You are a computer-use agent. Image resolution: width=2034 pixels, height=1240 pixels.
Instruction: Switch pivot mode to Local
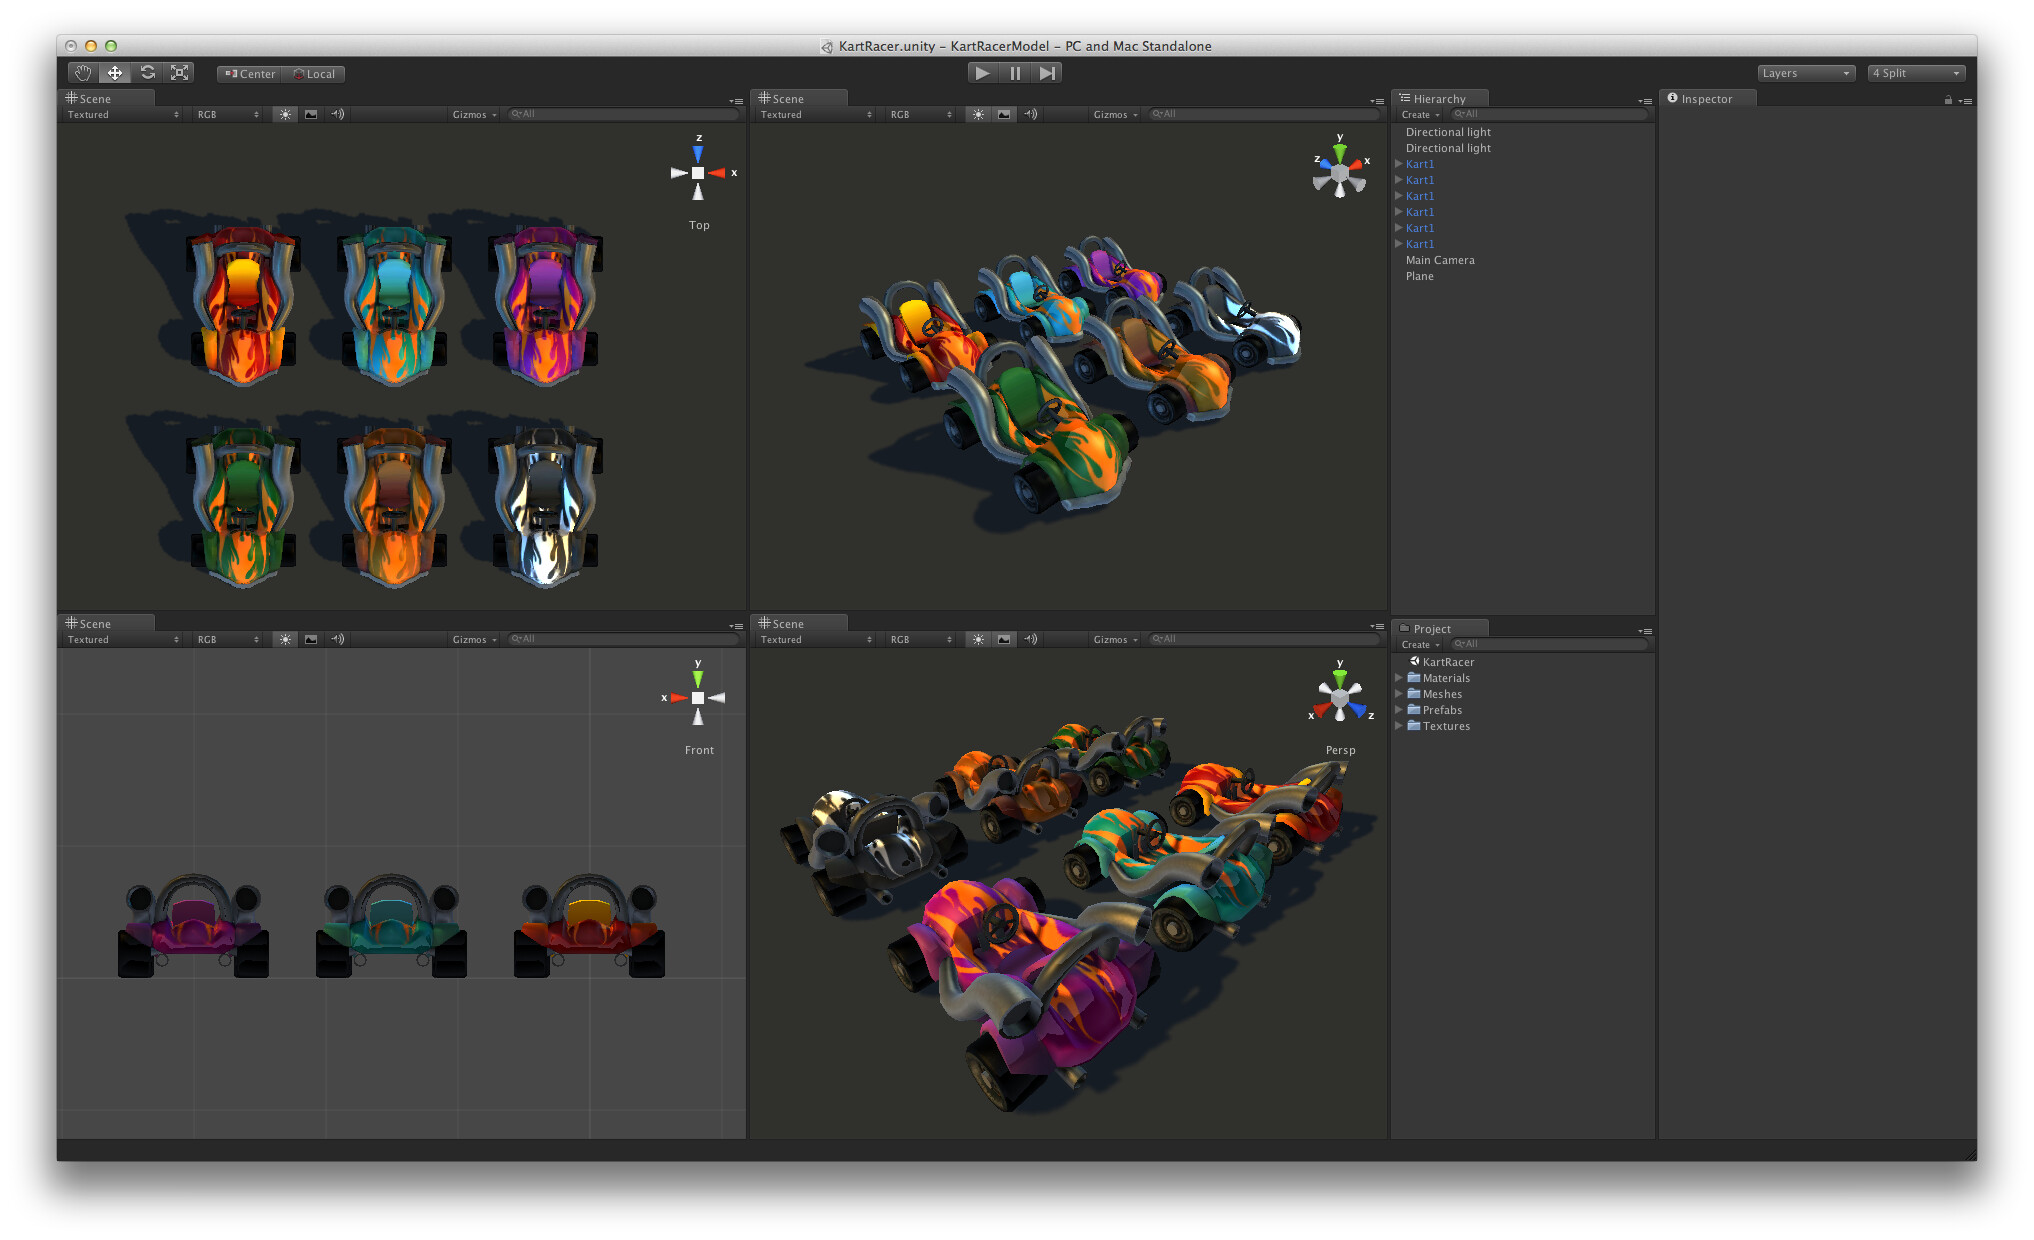click(x=314, y=73)
